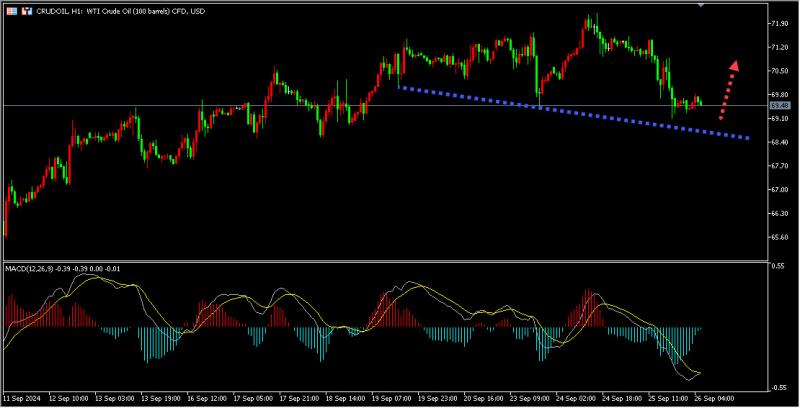Click the 12 Sep 10:00 time label
Screen dimensions: 800x408
pyautogui.click(x=68, y=398)
